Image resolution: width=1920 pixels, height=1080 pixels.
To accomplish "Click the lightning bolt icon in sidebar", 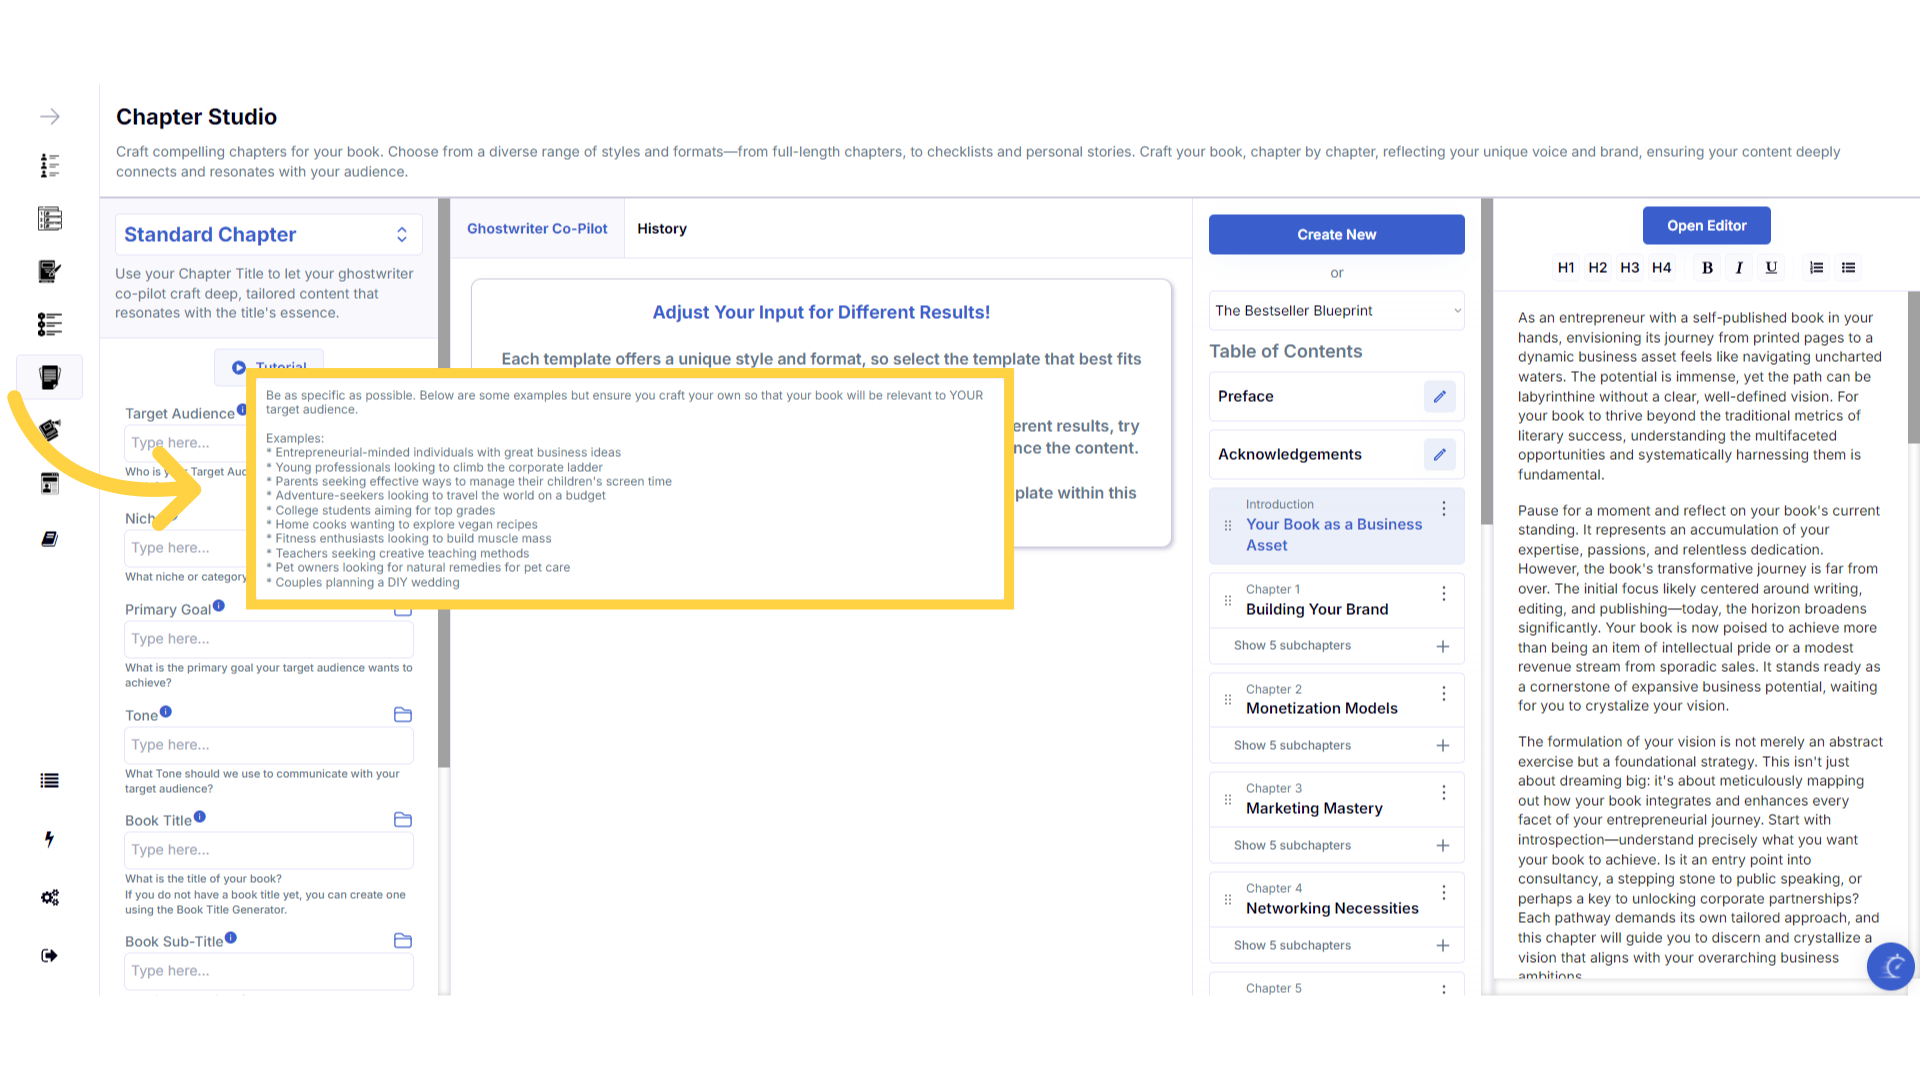I will pos(49,838).
